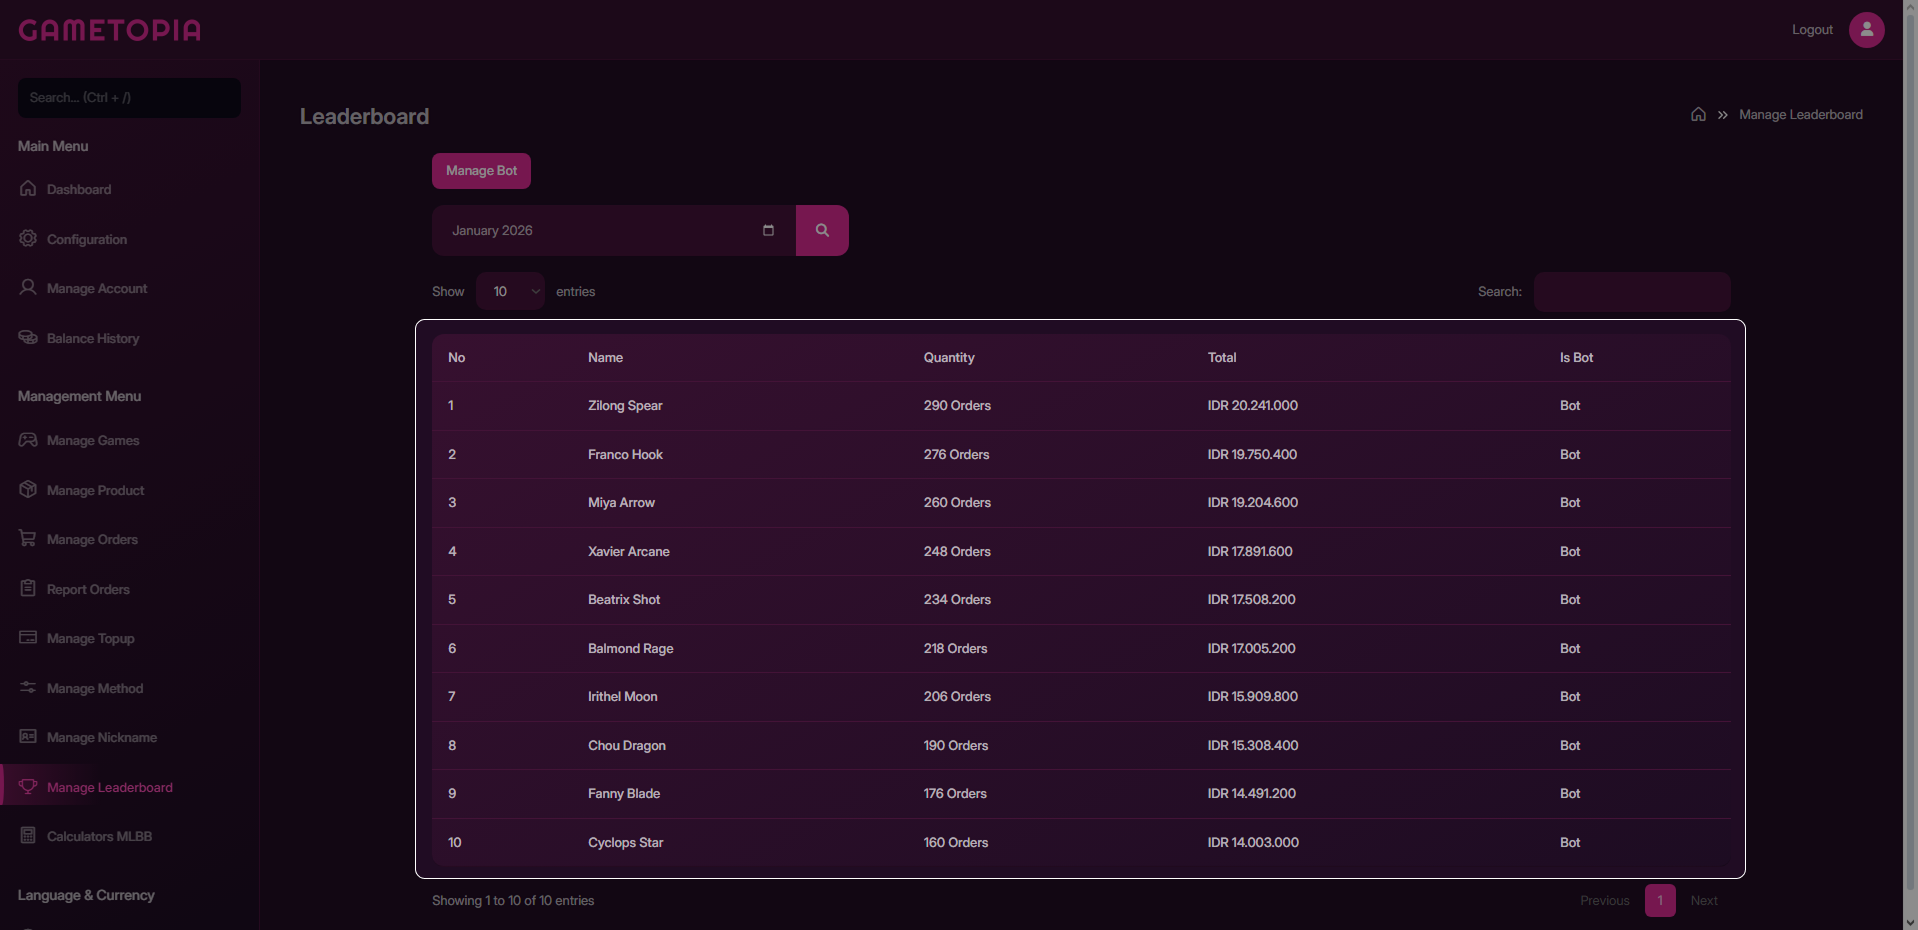
Task: Click the Beatrix Shot row name
Action: pos(624,599)
